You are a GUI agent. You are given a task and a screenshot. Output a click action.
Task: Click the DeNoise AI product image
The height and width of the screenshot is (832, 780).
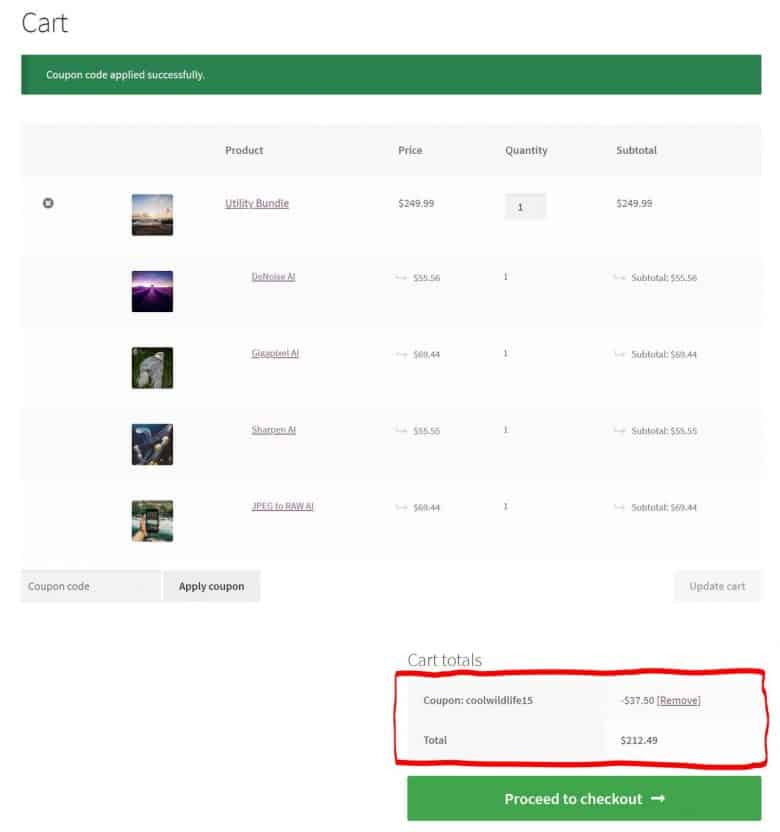[x=152, y=291]
